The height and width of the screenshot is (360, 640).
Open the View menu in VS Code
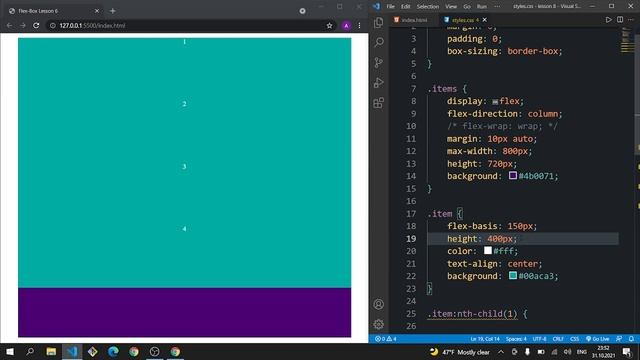(451, 7)
